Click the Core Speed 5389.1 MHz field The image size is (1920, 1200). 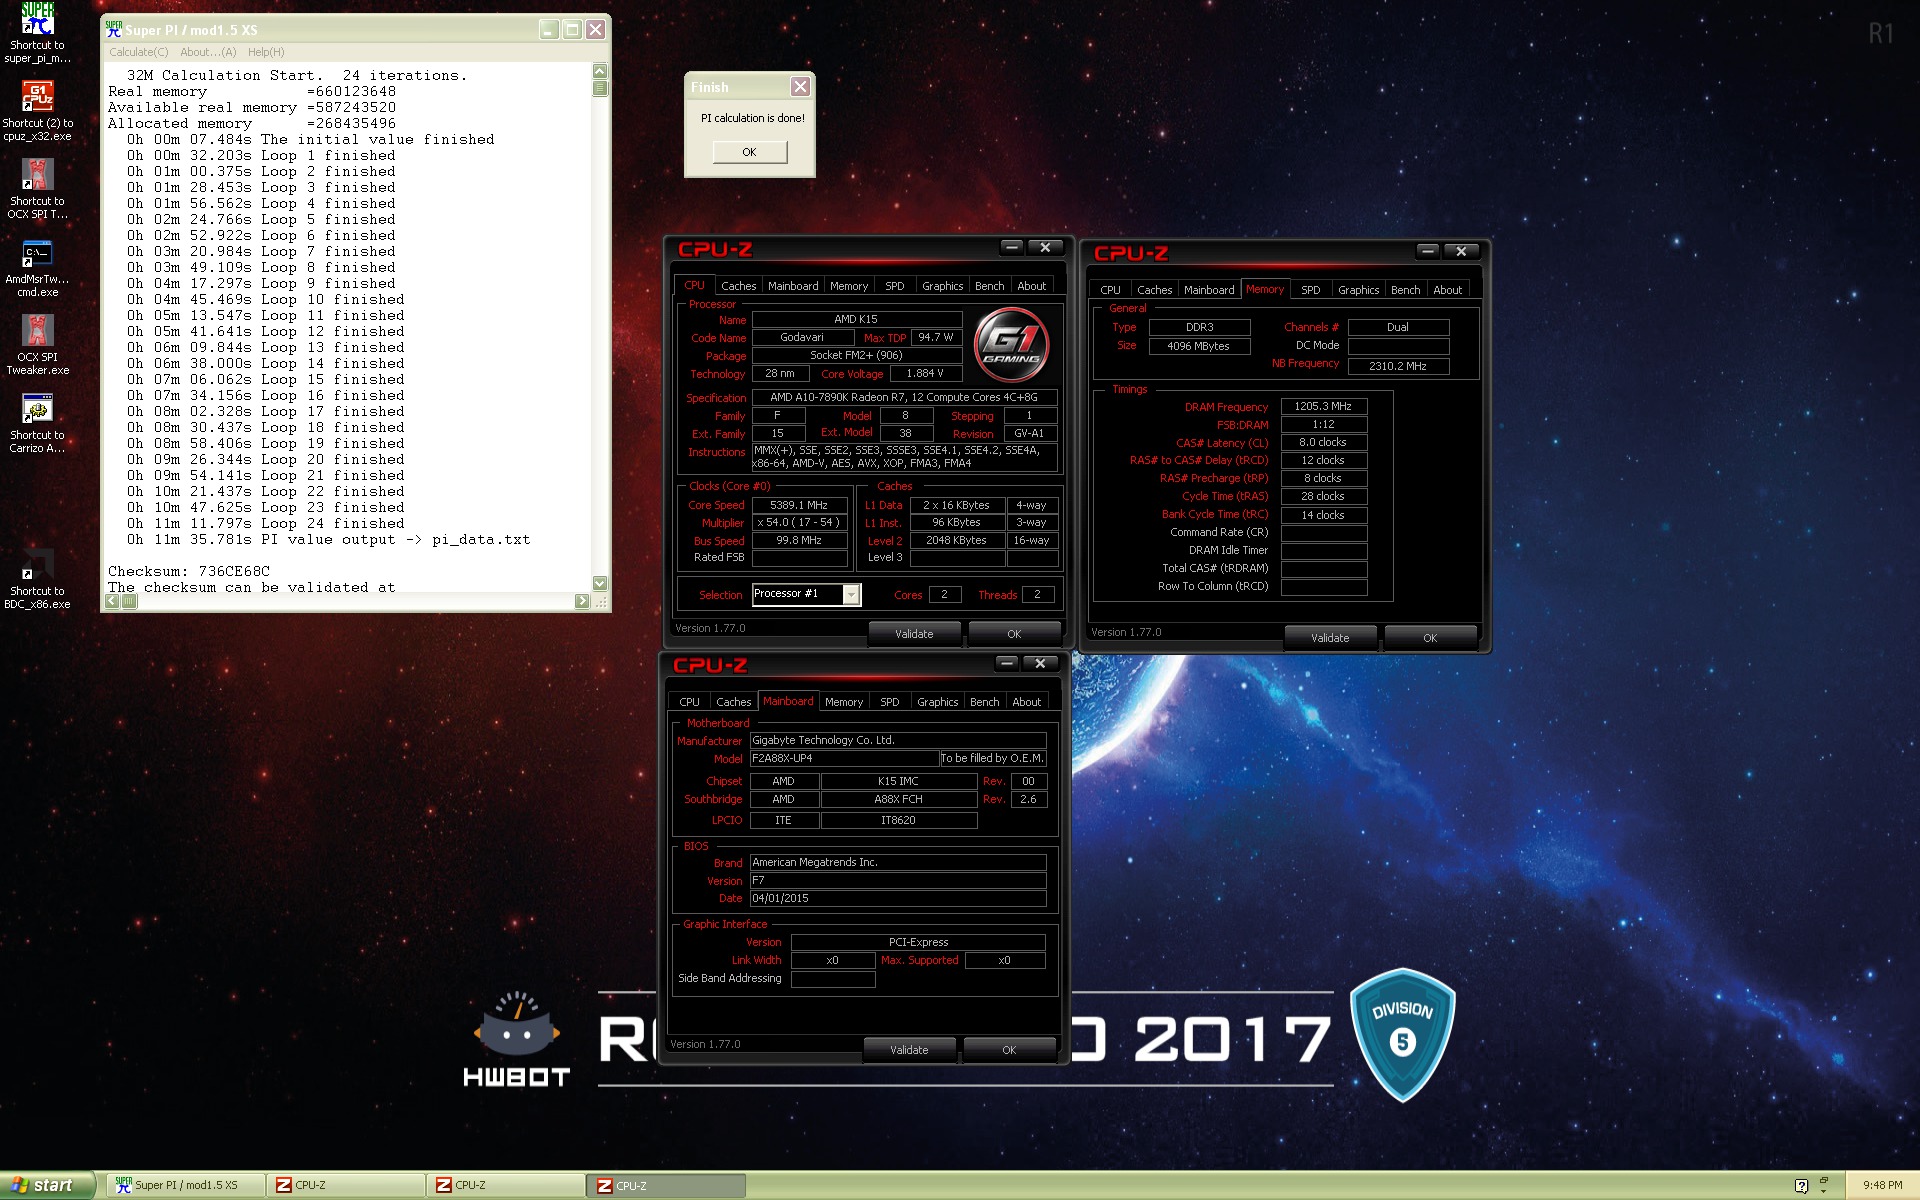[798, 506]
